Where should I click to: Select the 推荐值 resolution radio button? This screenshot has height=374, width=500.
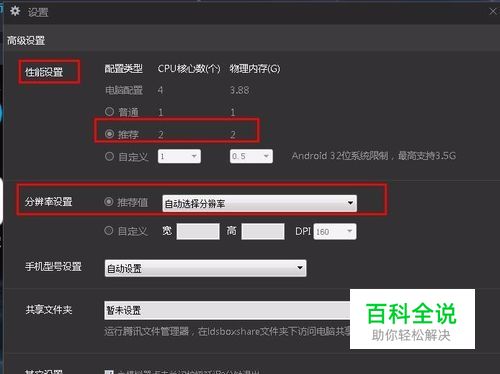[x=109, y=202]
